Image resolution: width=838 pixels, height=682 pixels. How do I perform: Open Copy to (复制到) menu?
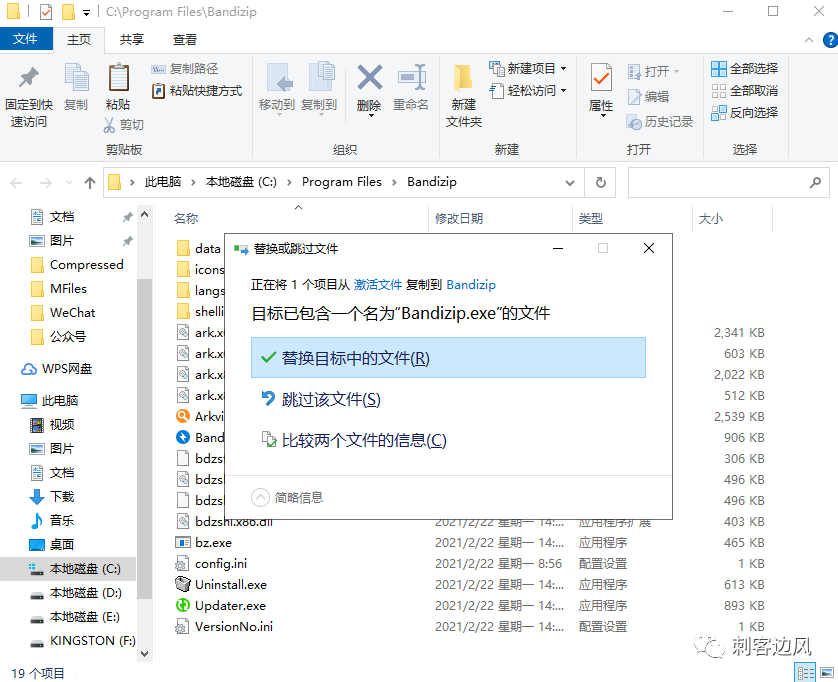(x=319, y=89)
